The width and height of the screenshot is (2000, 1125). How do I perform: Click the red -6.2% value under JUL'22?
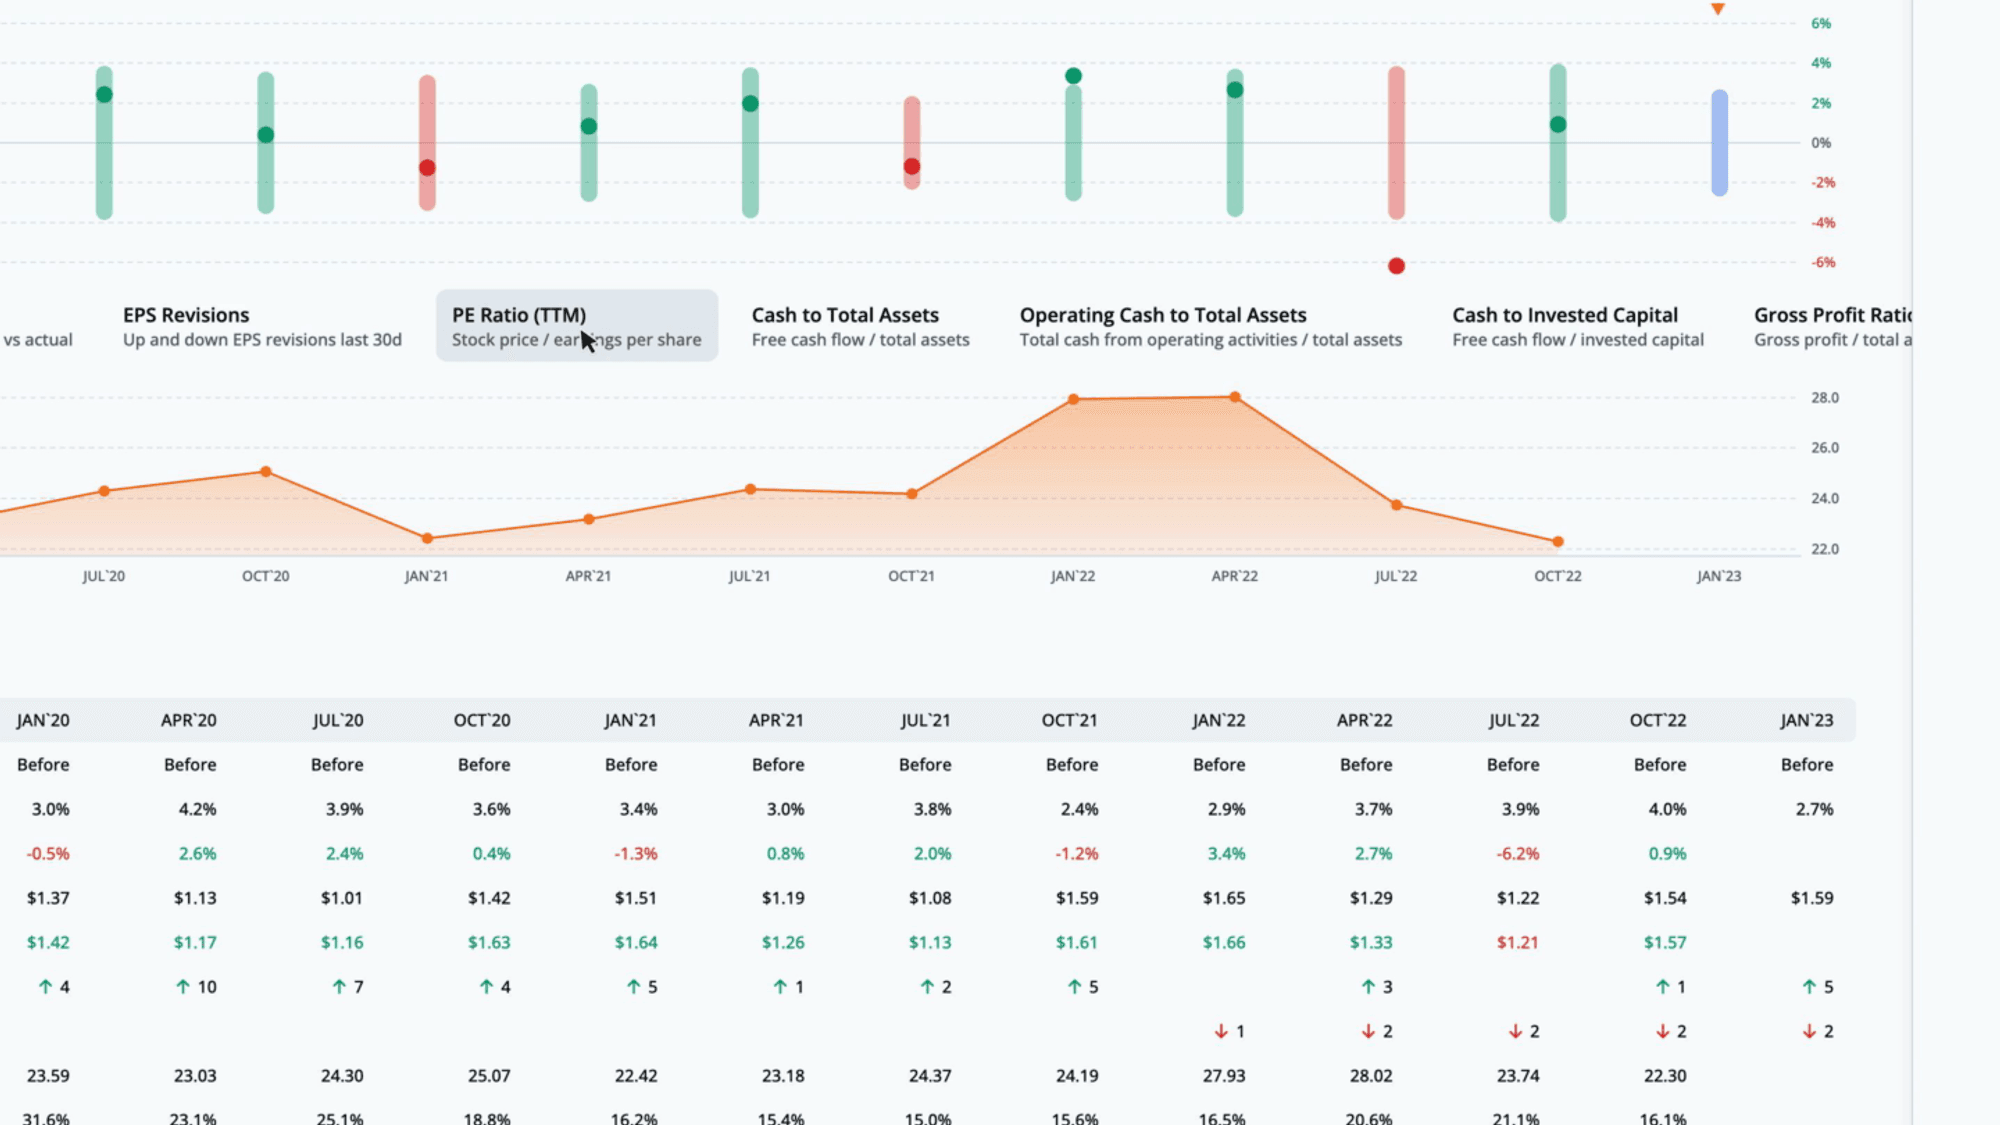point(1517,853)
